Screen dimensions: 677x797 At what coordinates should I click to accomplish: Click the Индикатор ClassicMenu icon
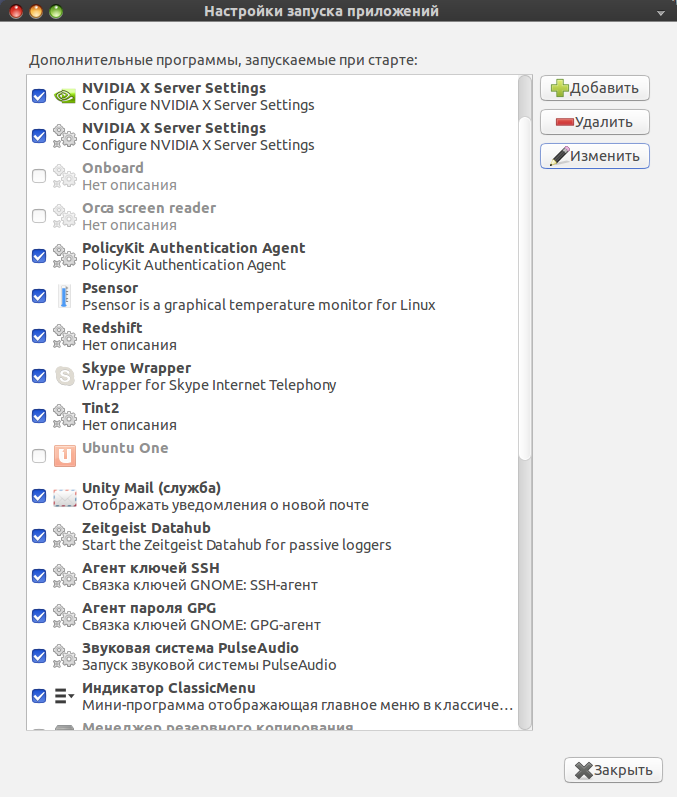[64, 696]
